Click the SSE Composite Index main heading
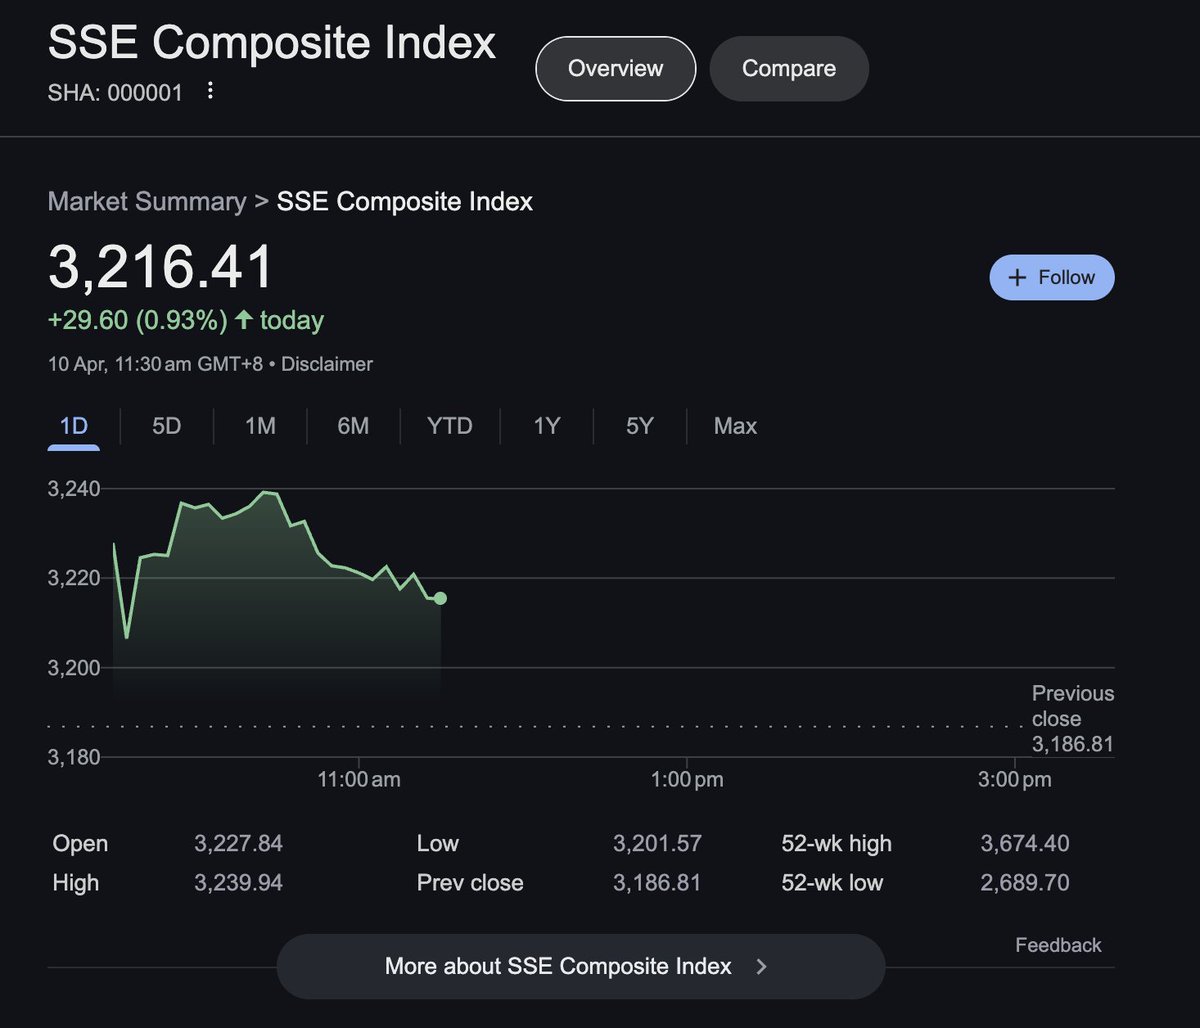The width and height of the screenshot is (1200, 1028). click(x=272, y=43)
